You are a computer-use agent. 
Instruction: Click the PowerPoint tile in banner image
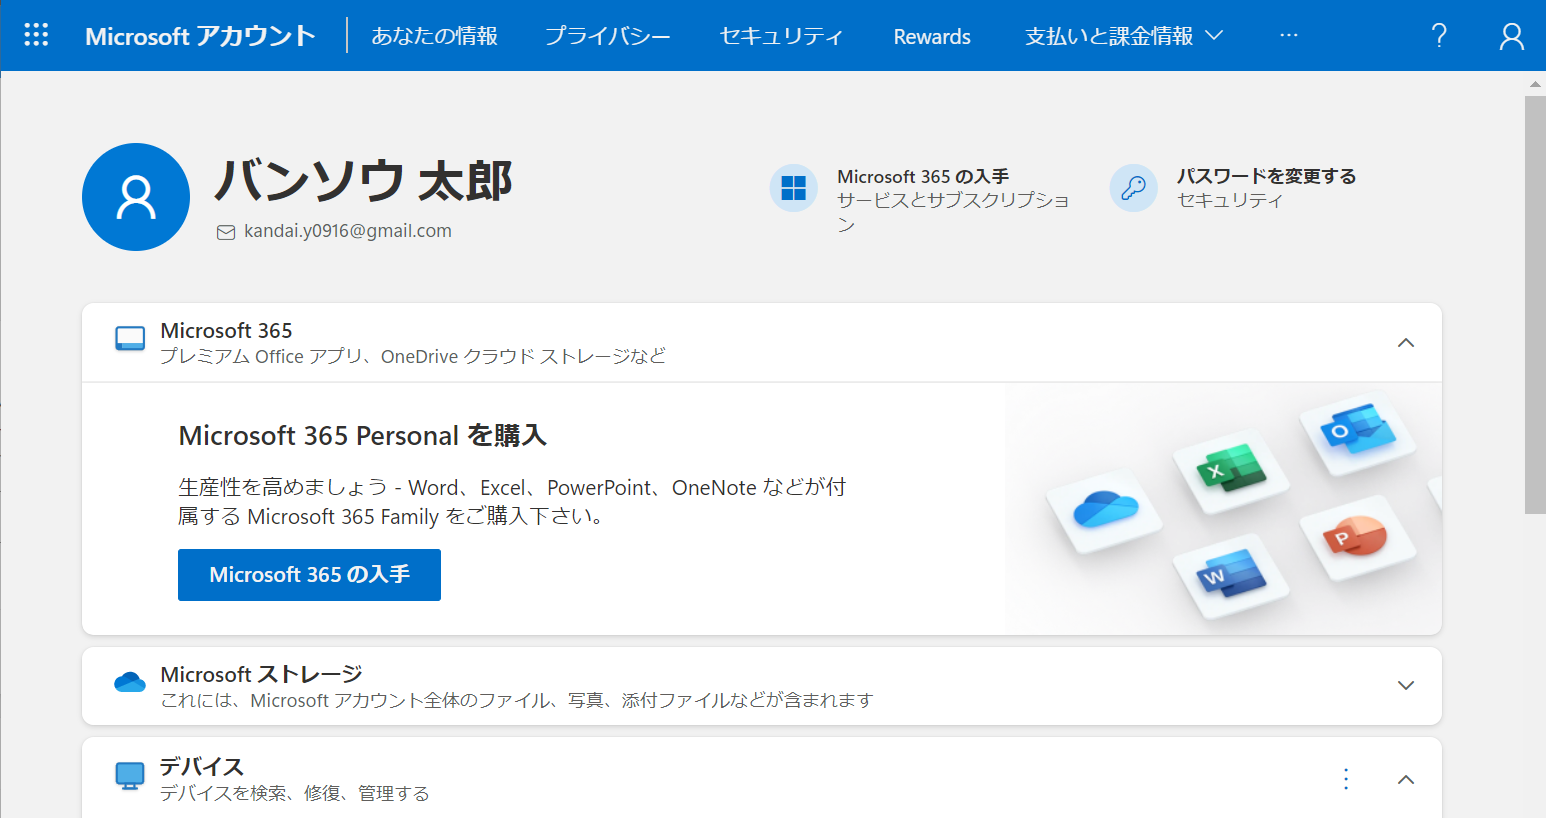point(1357,537)
